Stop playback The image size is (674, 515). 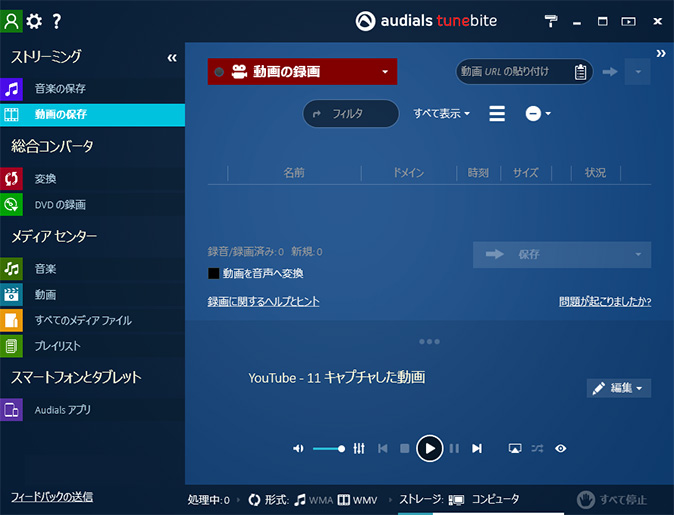[x=404, y=449]
